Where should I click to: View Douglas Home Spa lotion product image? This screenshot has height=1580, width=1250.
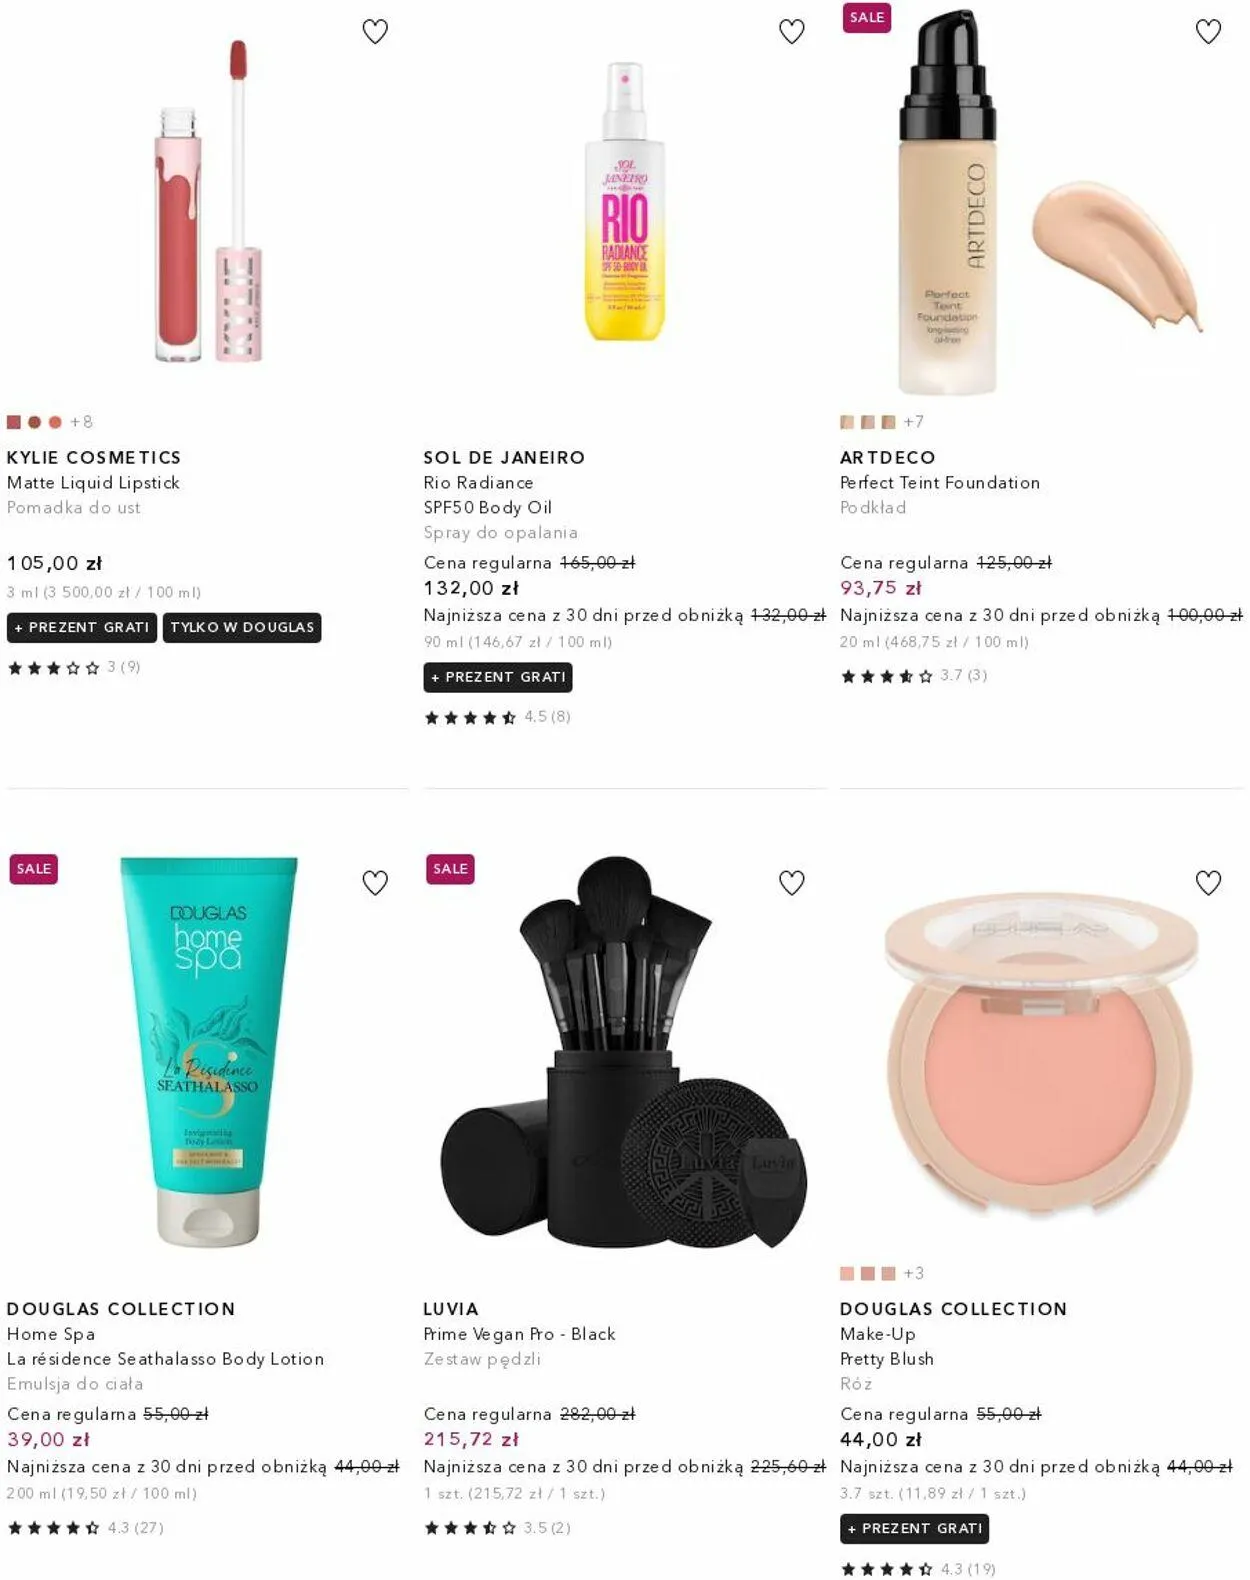(x=208, y=1050)
